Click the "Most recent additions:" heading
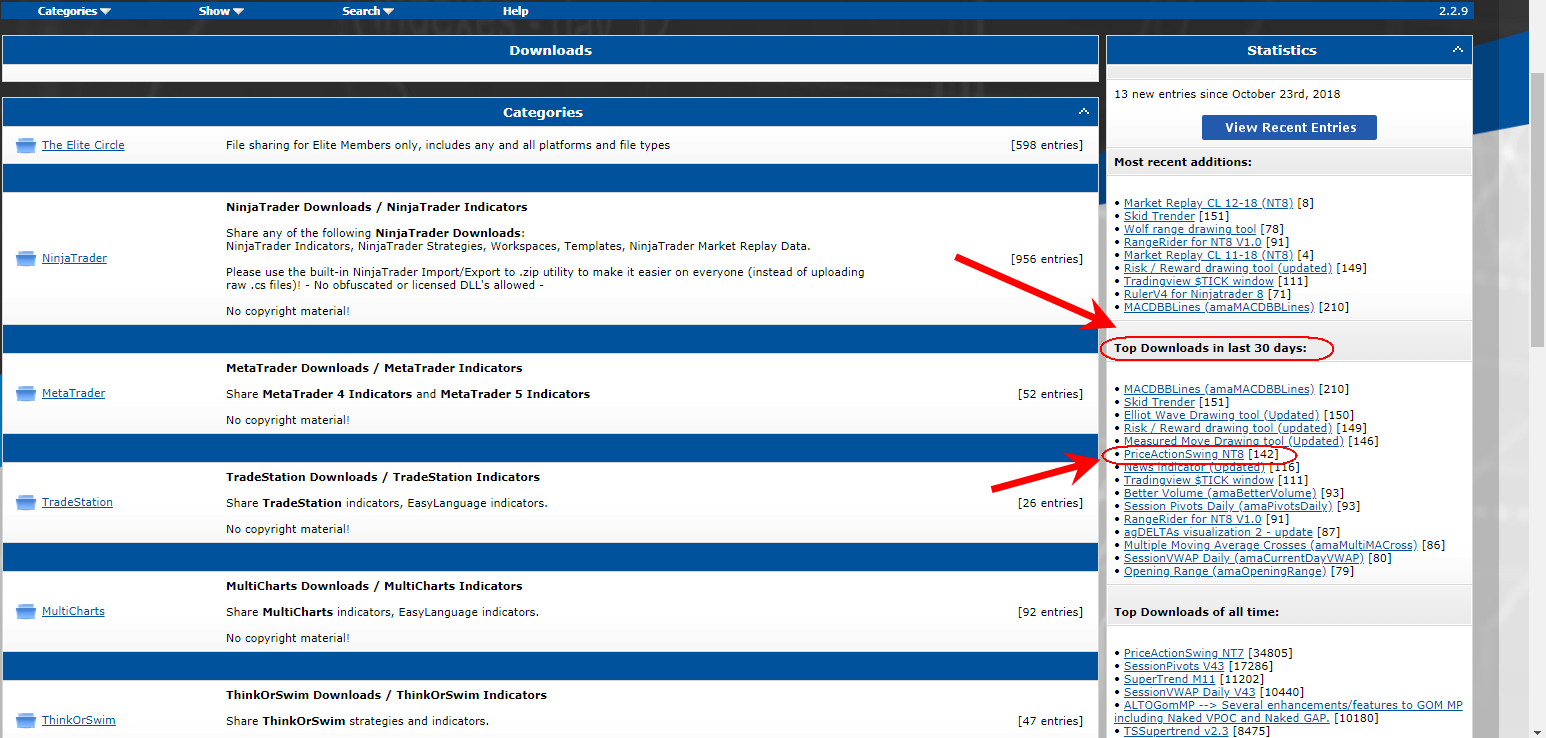The width and height of the screenshot is (1546, 738). tap(1183, 162)
